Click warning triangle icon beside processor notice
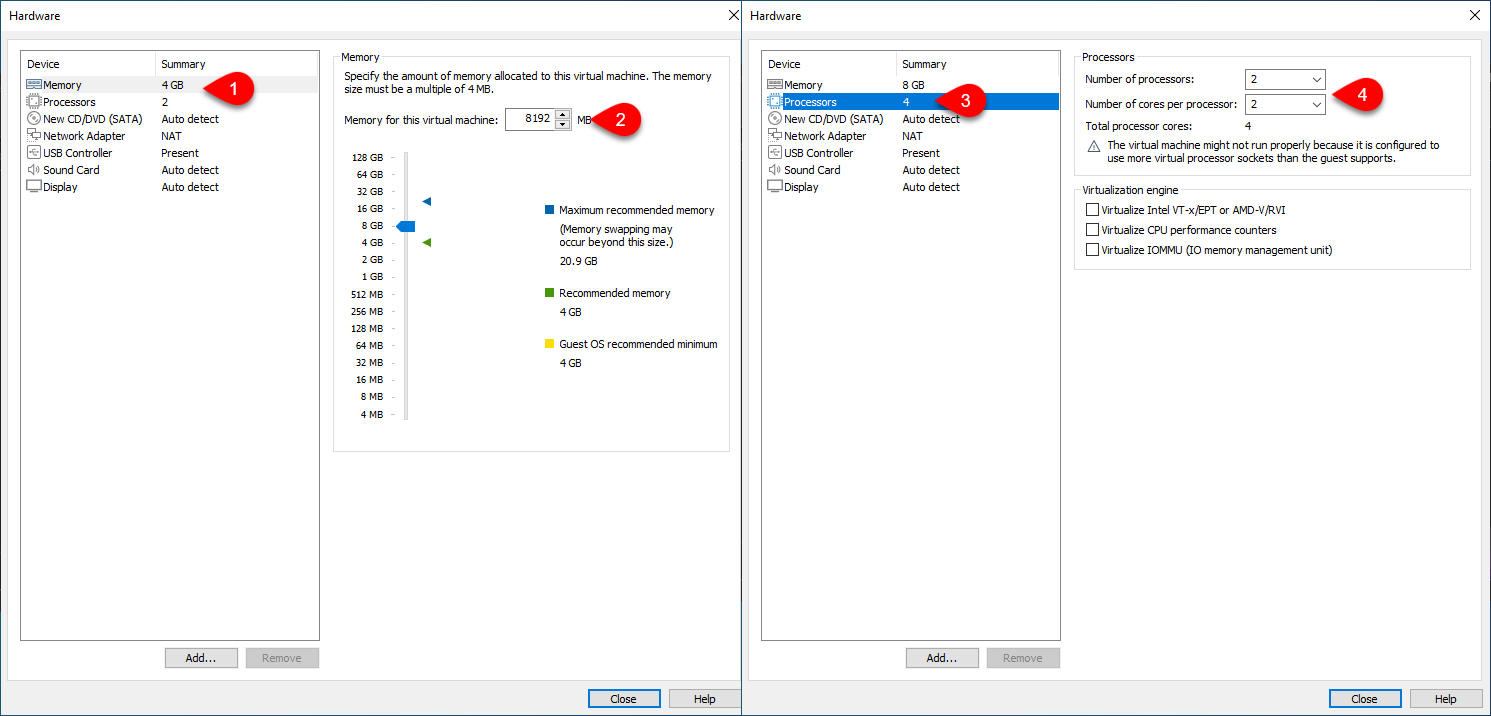Viewport: 1491px width, 716px height. tap(1094, 146)
